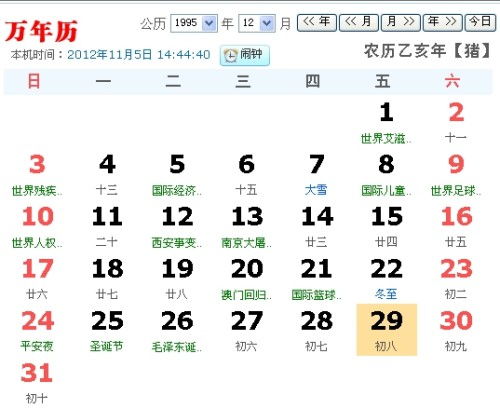Select December 3 世界残疾 day

37,175
